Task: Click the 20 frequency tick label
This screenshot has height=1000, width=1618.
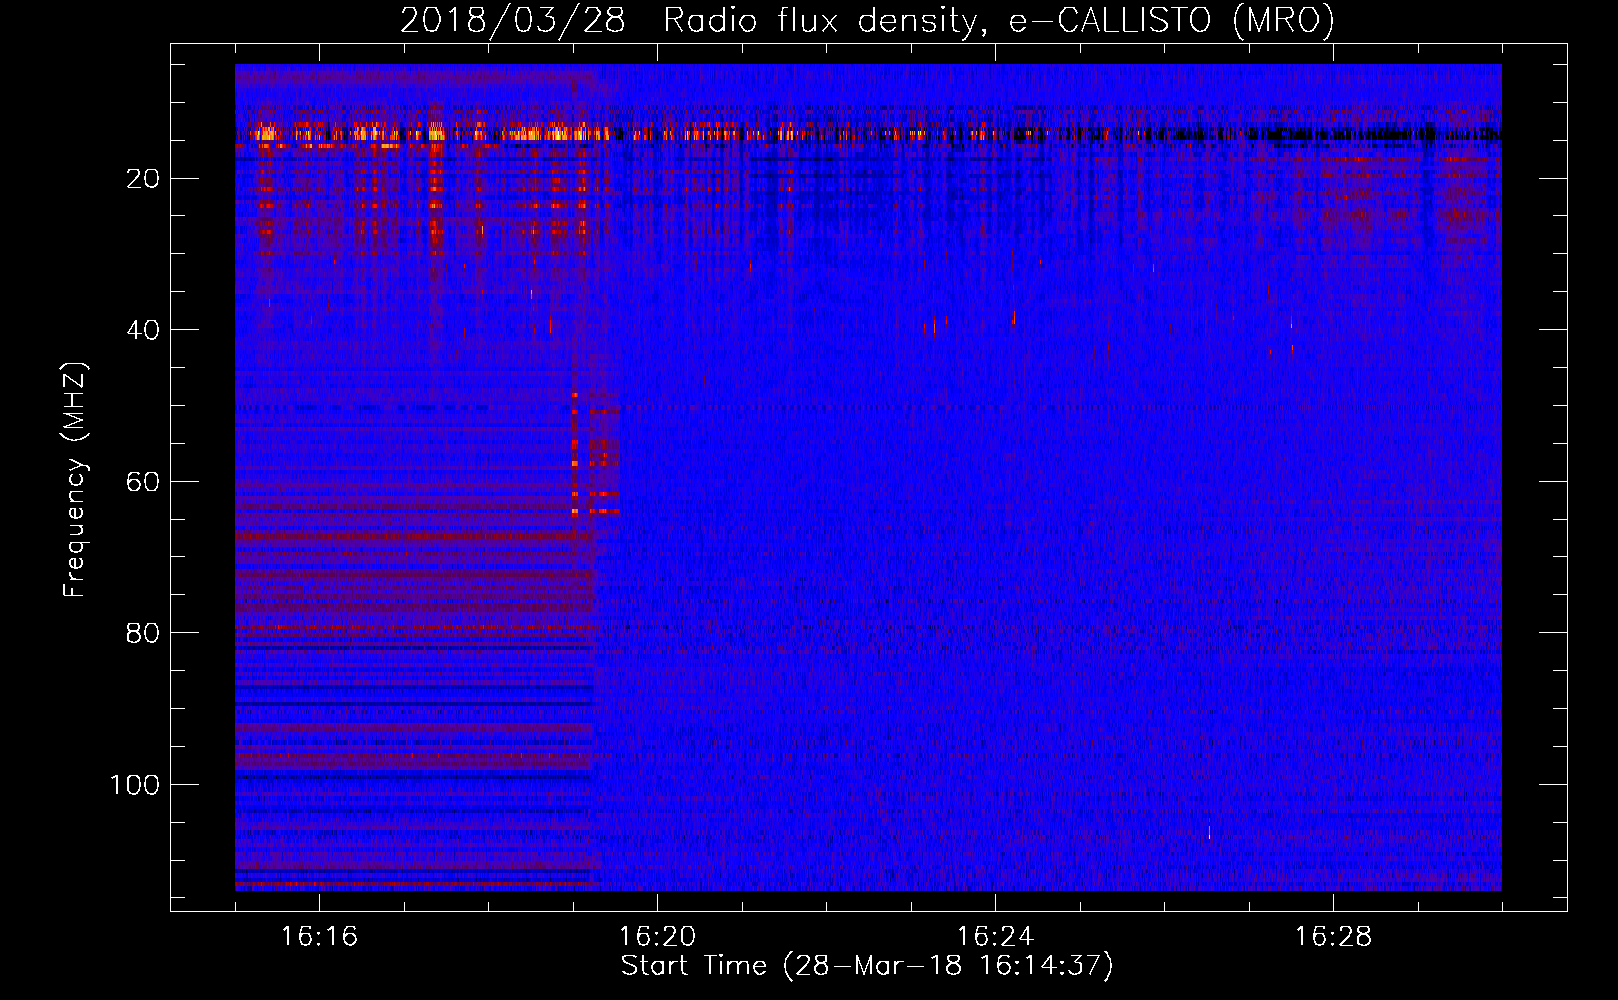Action: [144, 179]
